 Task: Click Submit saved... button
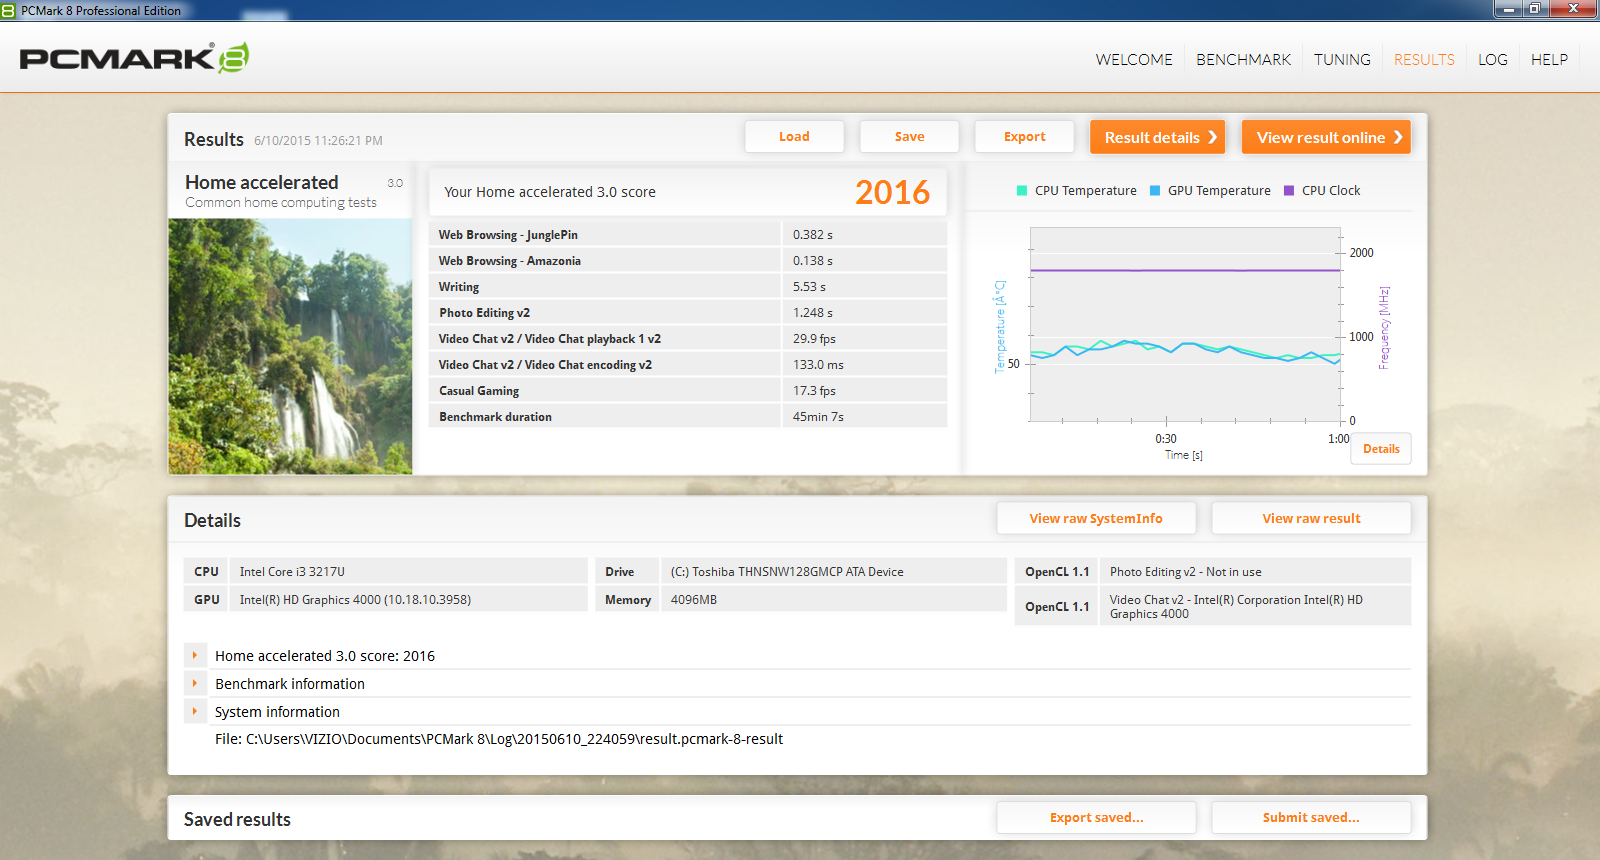pyautogui.click(x=1311, y=817)
